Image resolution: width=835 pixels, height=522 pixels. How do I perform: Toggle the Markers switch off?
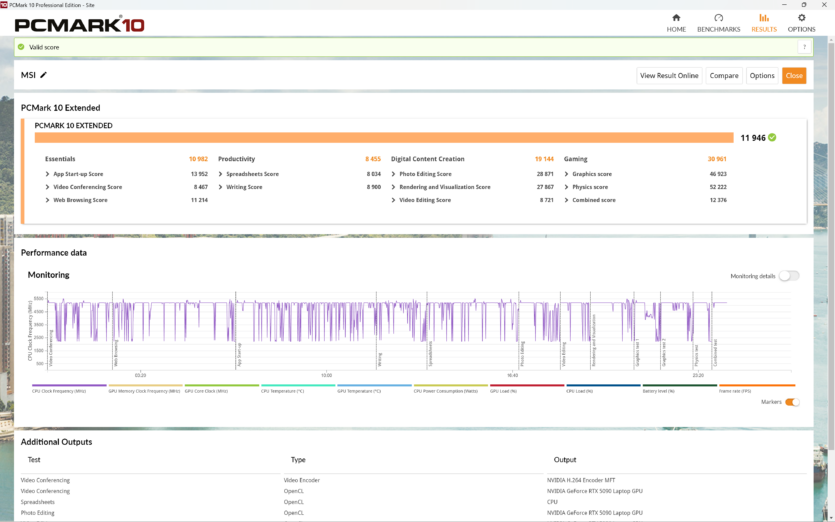(x=792, y=402)
